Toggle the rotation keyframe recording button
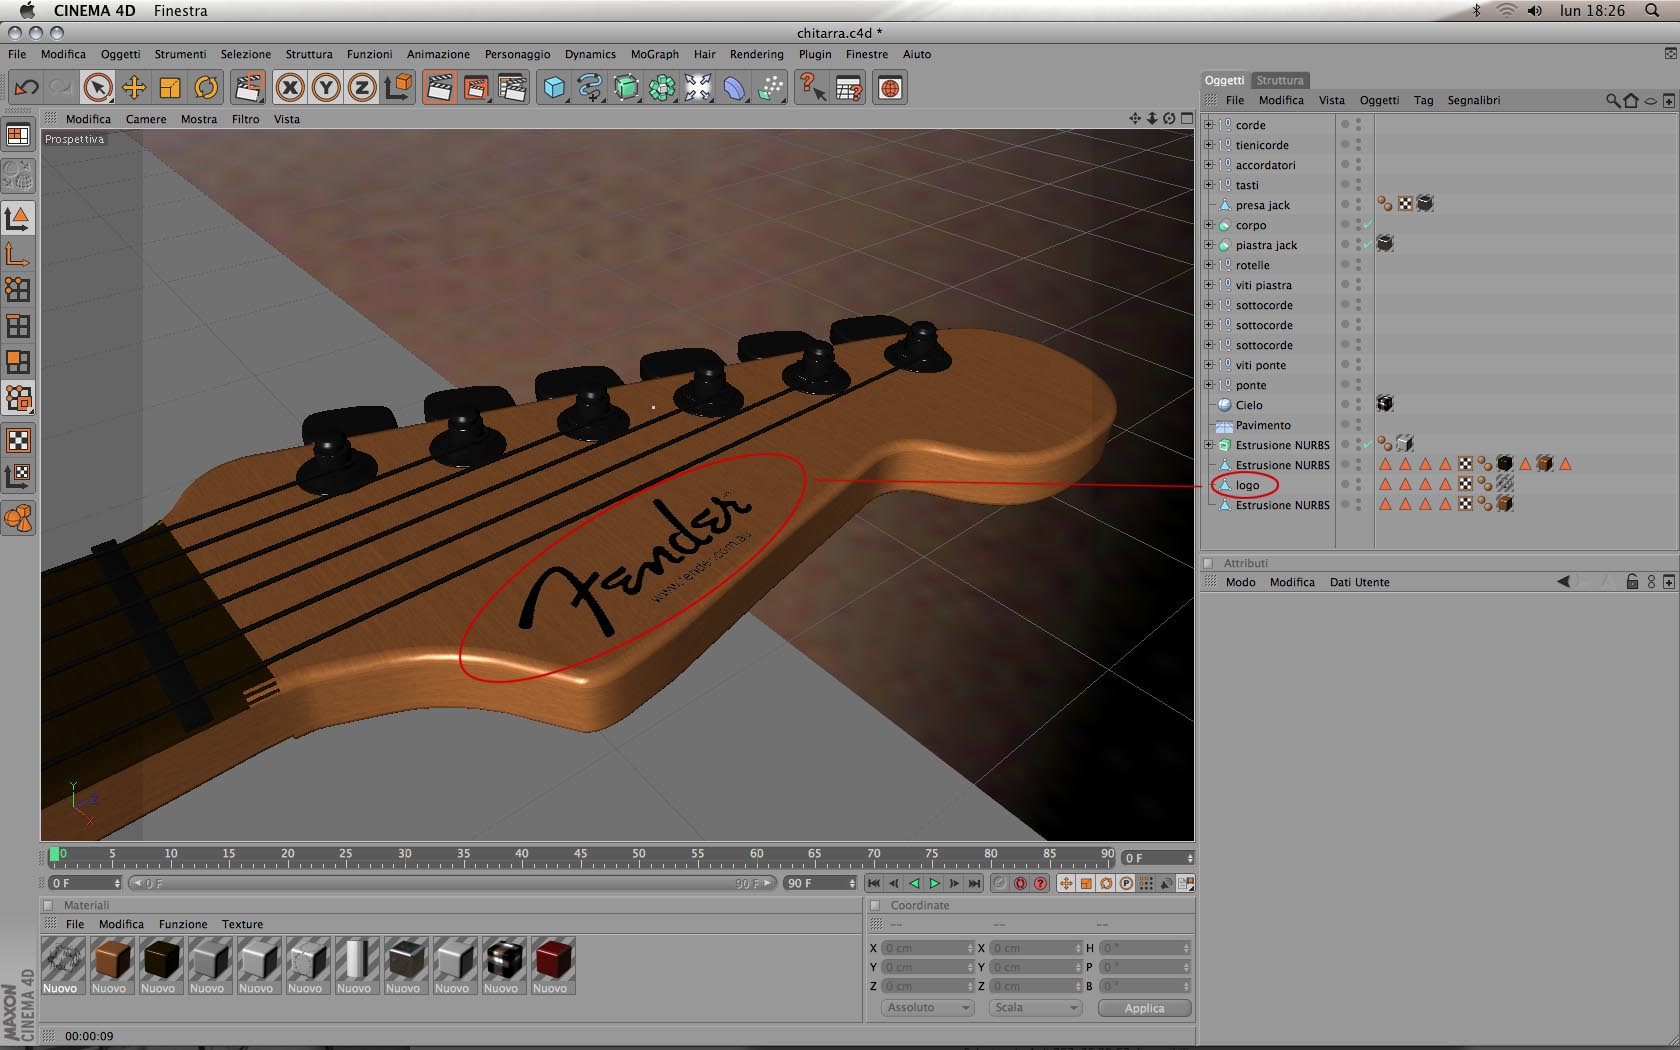The width and height of the screenshot is (1680, 1050). point(1106,883)
